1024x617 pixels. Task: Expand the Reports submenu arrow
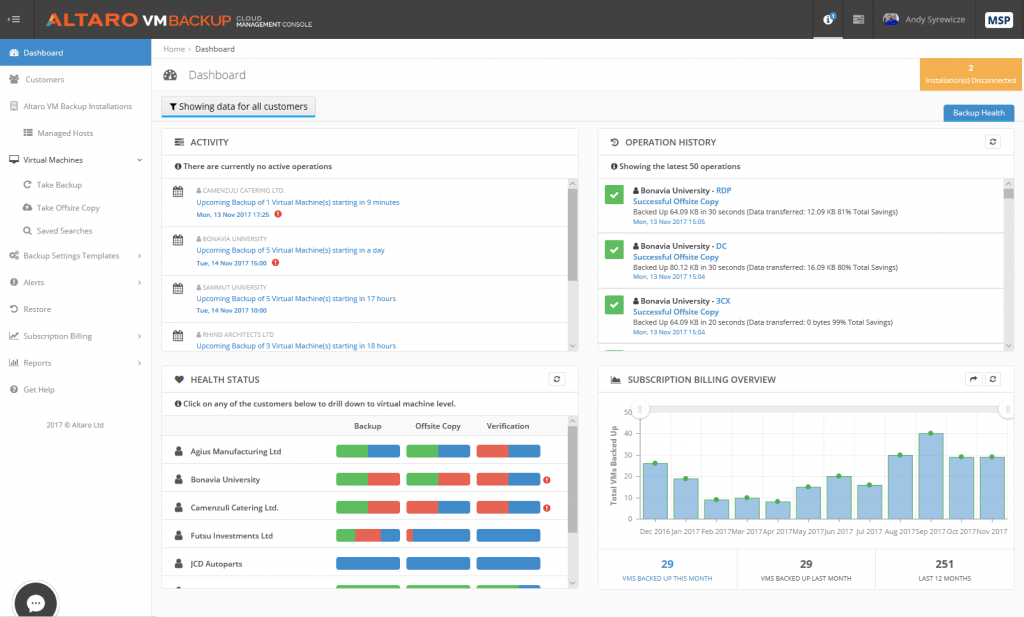point(139,363)
